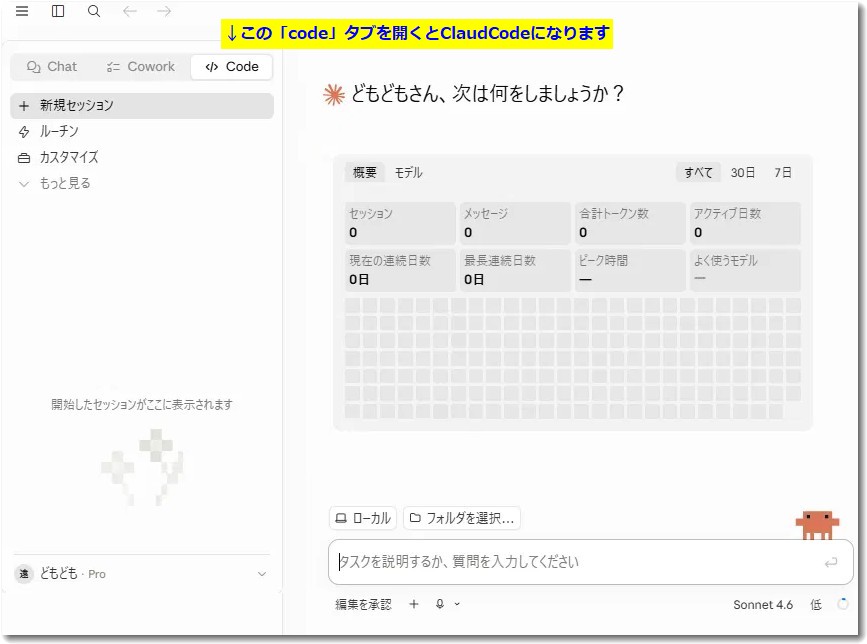Click the Claude starburst logo

point(334,95)
